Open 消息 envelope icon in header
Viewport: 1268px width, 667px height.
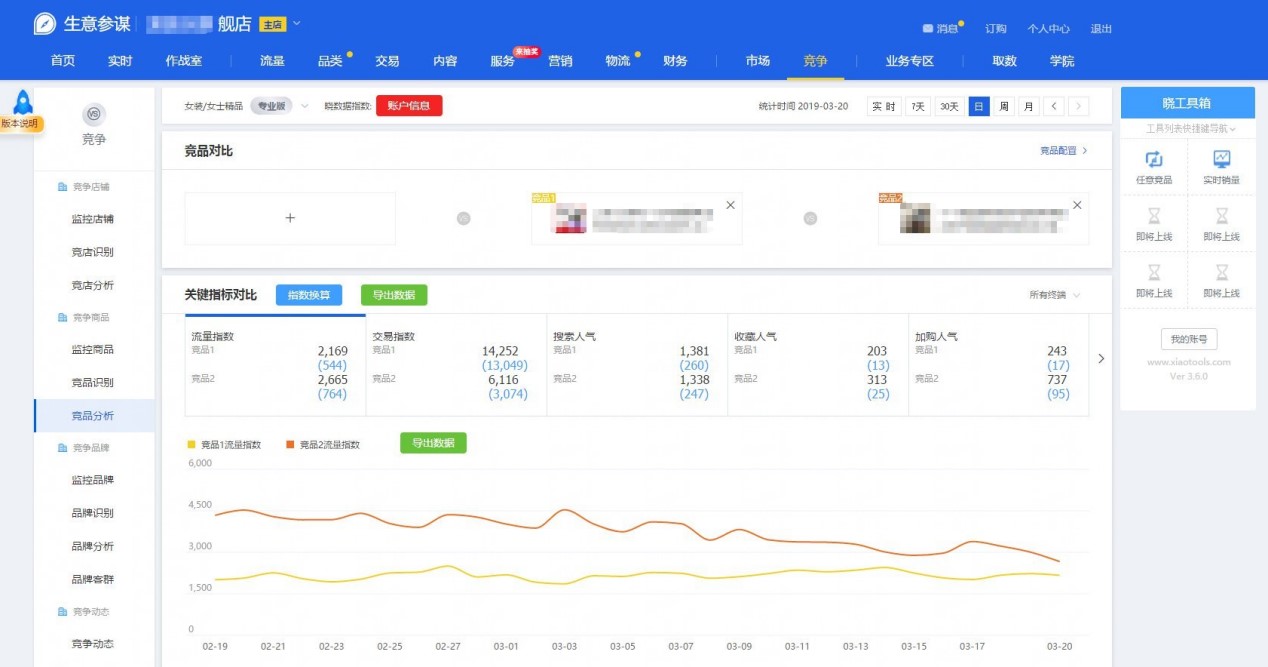pyautogui.click(x=927, y=29)
